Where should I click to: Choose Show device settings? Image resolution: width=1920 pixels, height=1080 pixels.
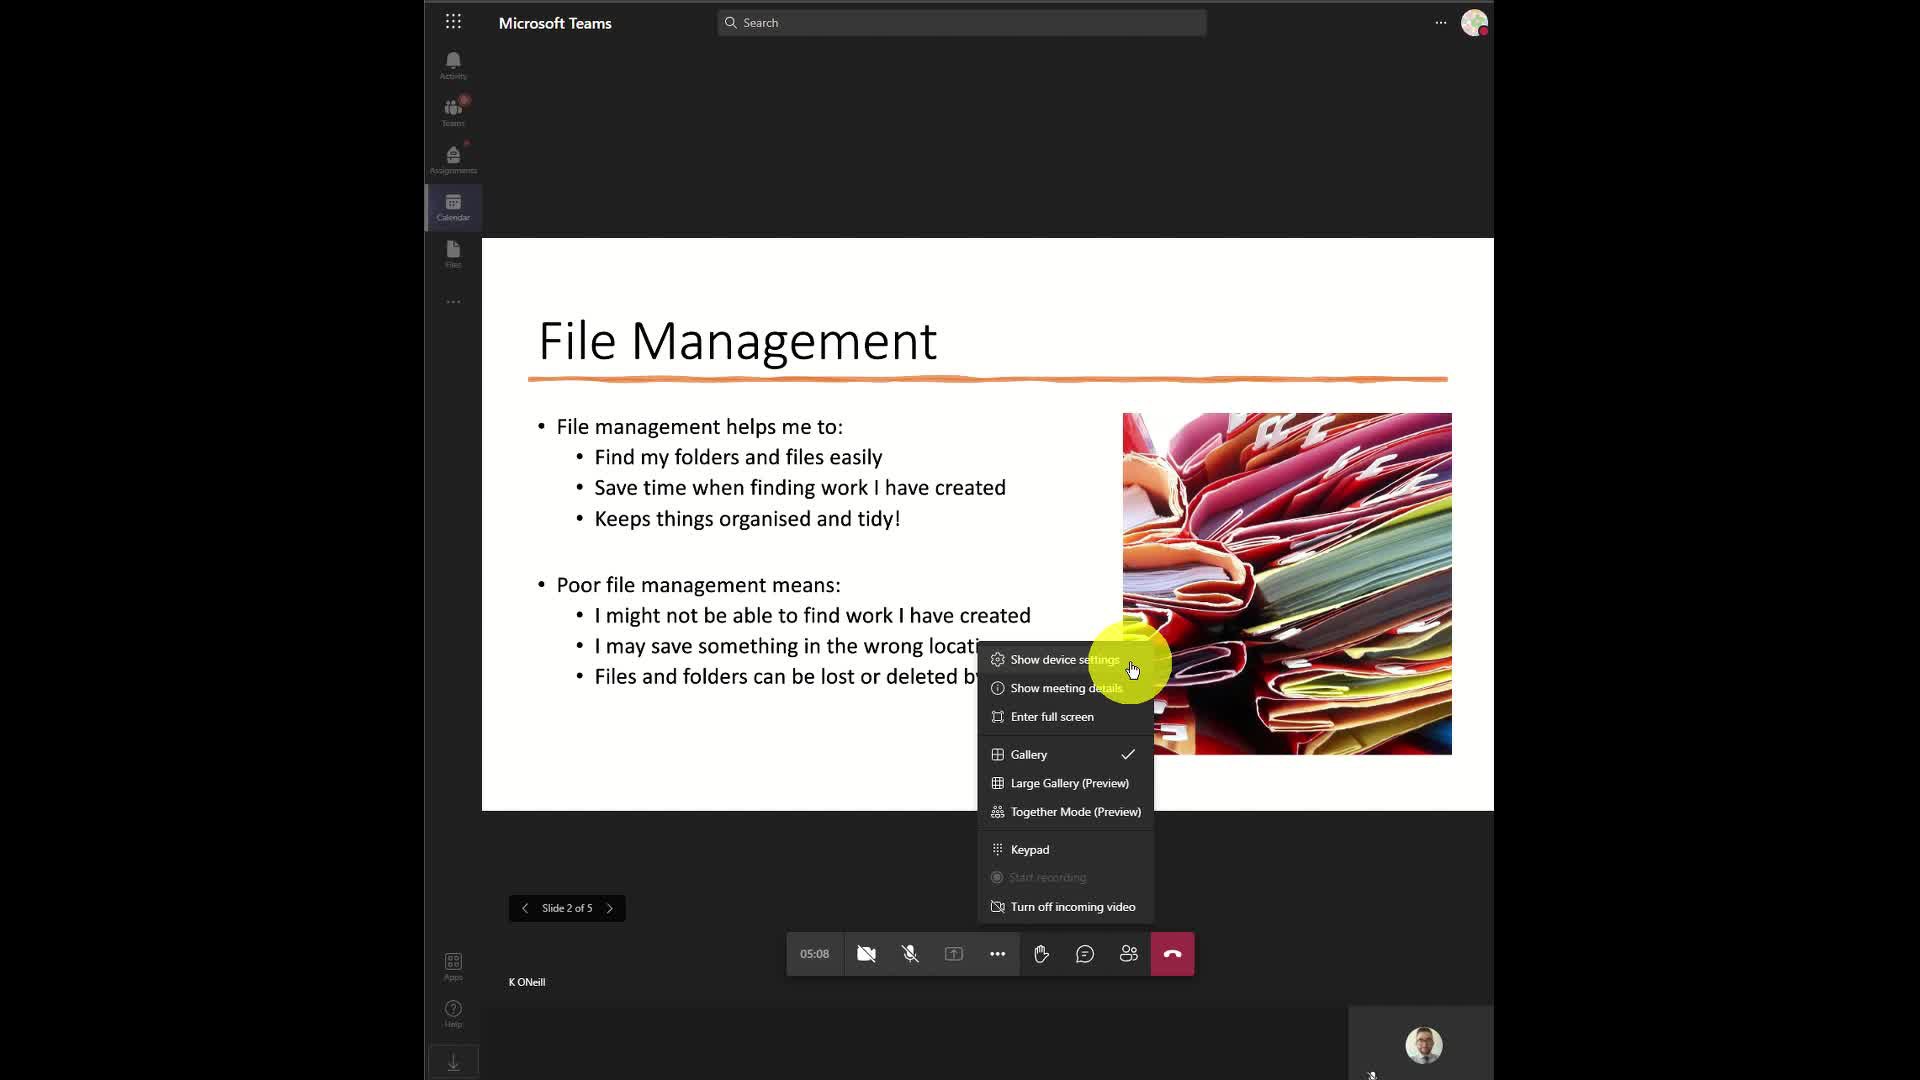[x=1064, y=660]
